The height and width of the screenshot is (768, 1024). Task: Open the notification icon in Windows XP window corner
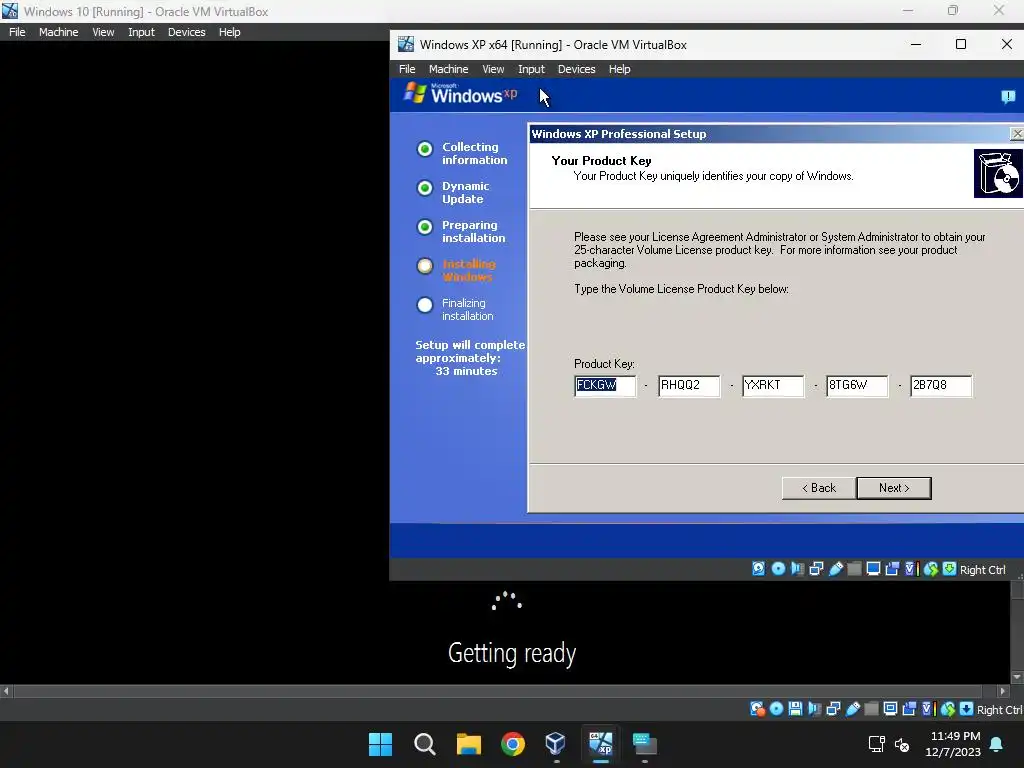(1008, 97)
